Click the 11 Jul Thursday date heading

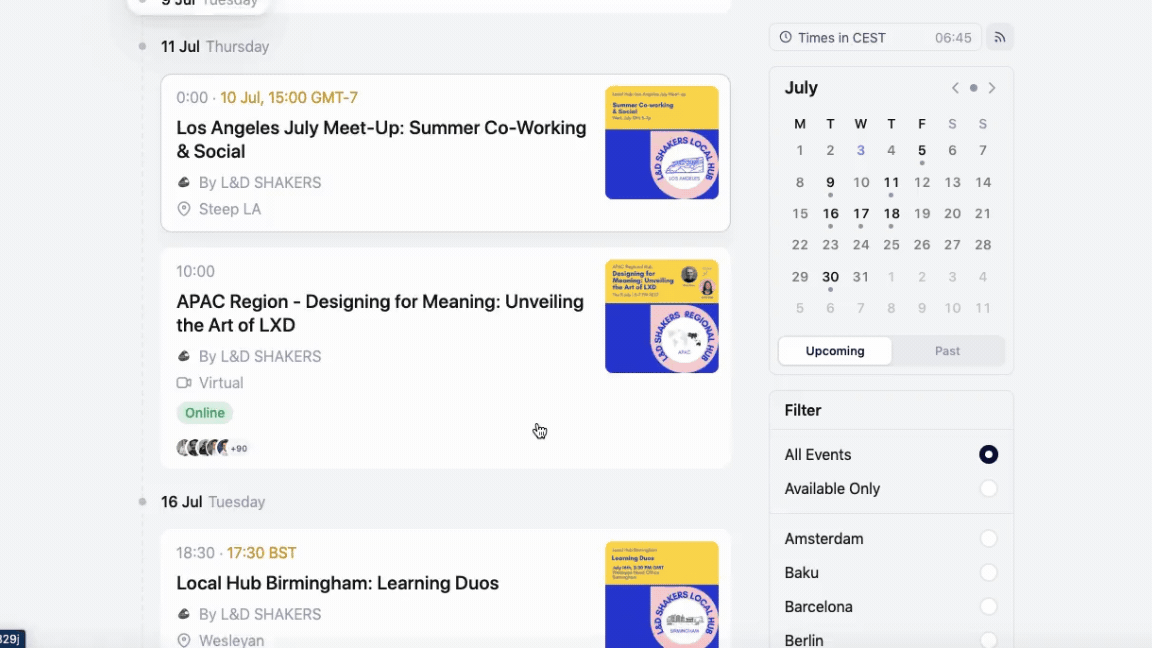[215, 46]
